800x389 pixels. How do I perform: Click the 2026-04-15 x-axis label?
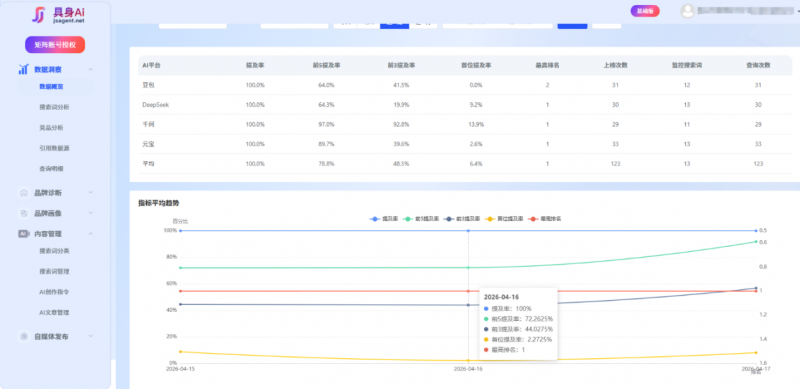(181, 368)
